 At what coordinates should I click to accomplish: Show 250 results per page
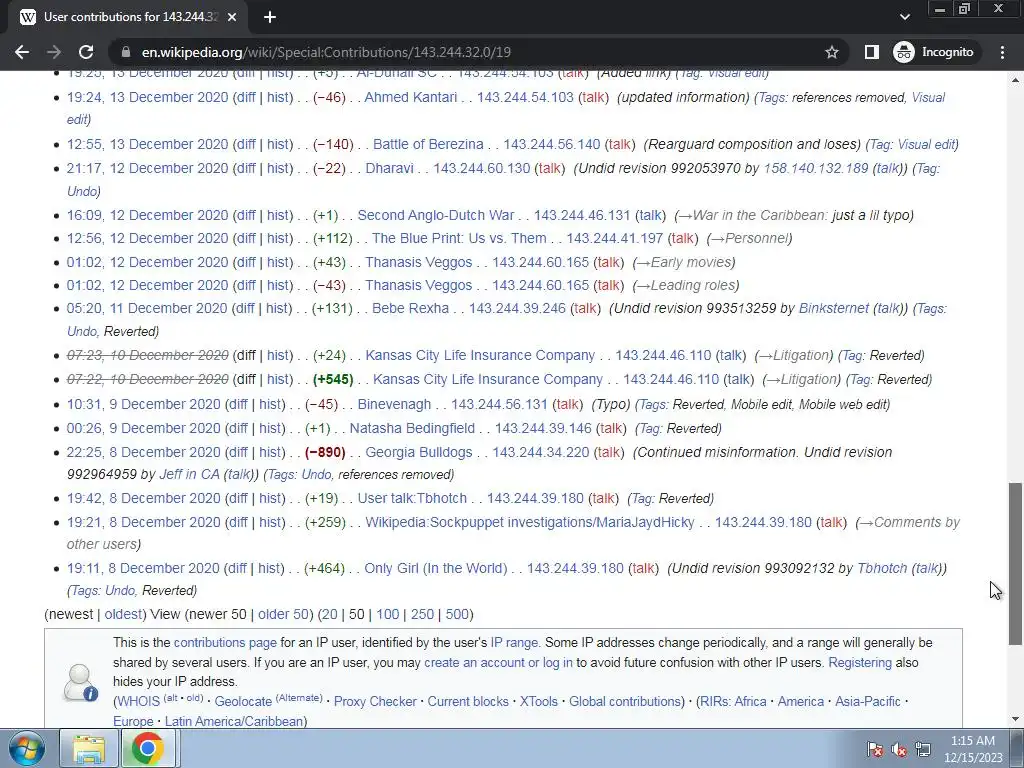(422, 615)
